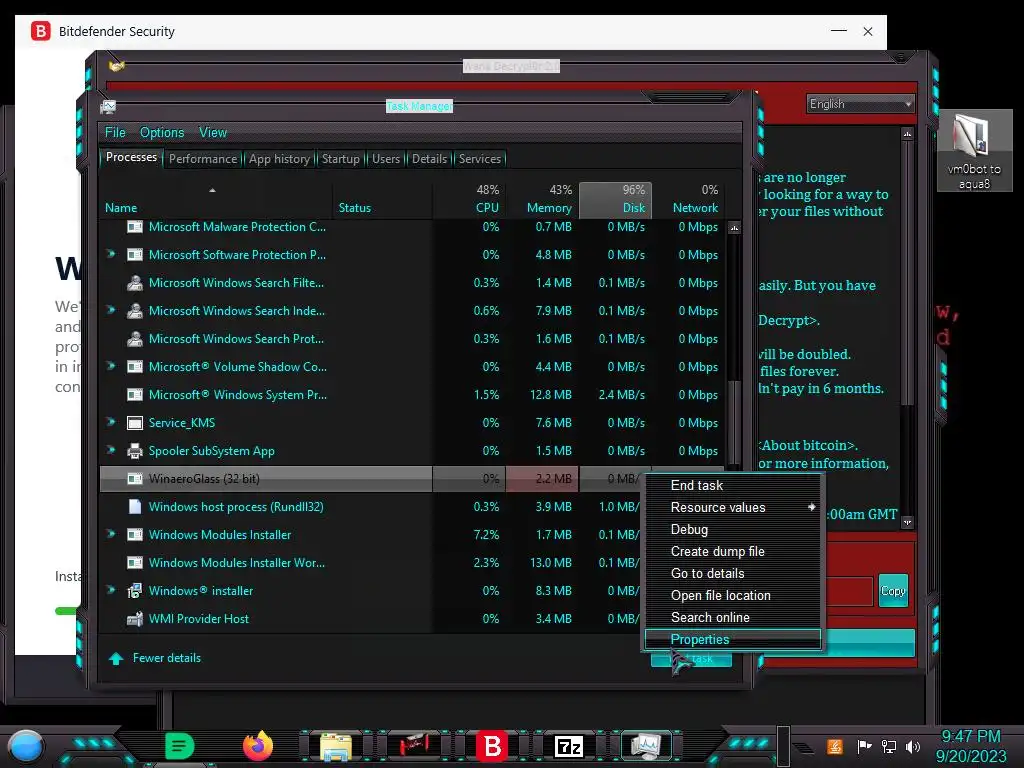Click the flag notification tray icon

[864, 746]
